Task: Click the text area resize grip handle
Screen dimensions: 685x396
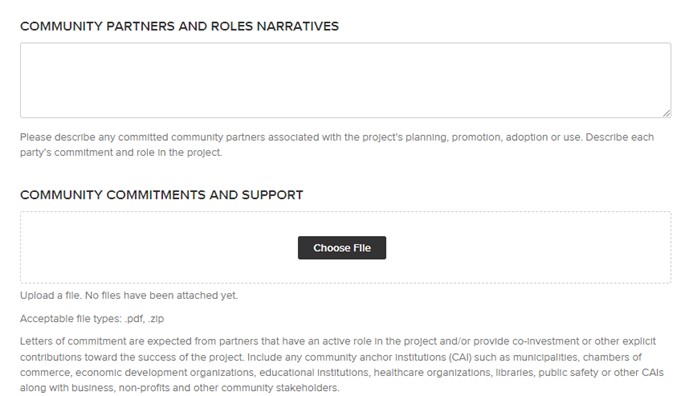Action: (666, 113)
